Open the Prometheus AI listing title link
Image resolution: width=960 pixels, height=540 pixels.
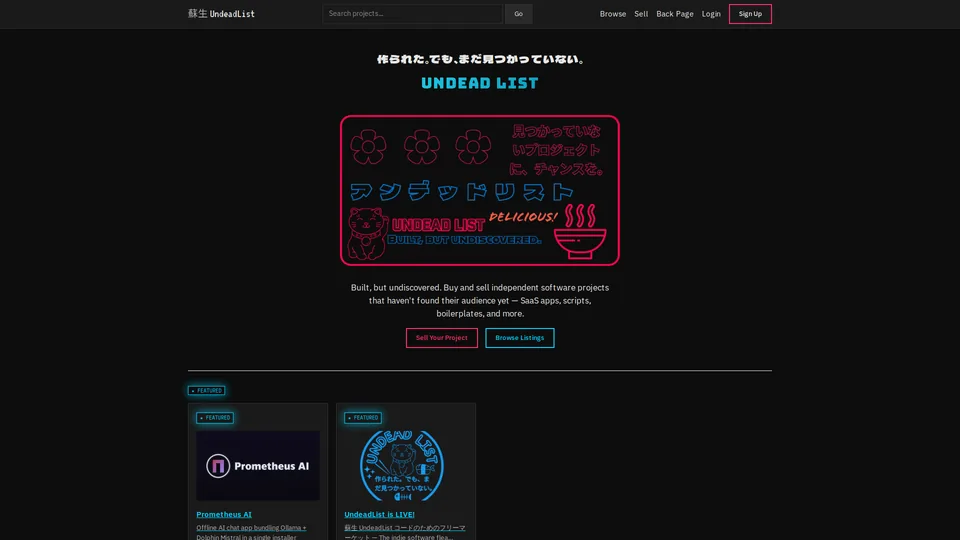point(223,514)
